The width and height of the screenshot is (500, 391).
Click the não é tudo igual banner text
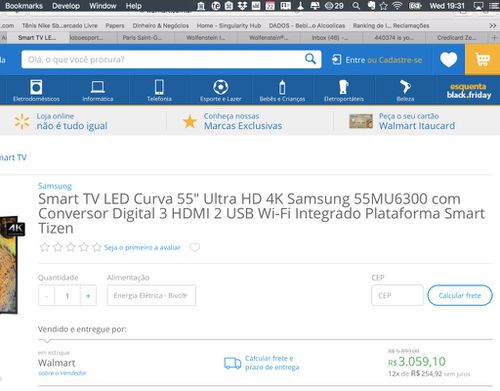point(72,126)
